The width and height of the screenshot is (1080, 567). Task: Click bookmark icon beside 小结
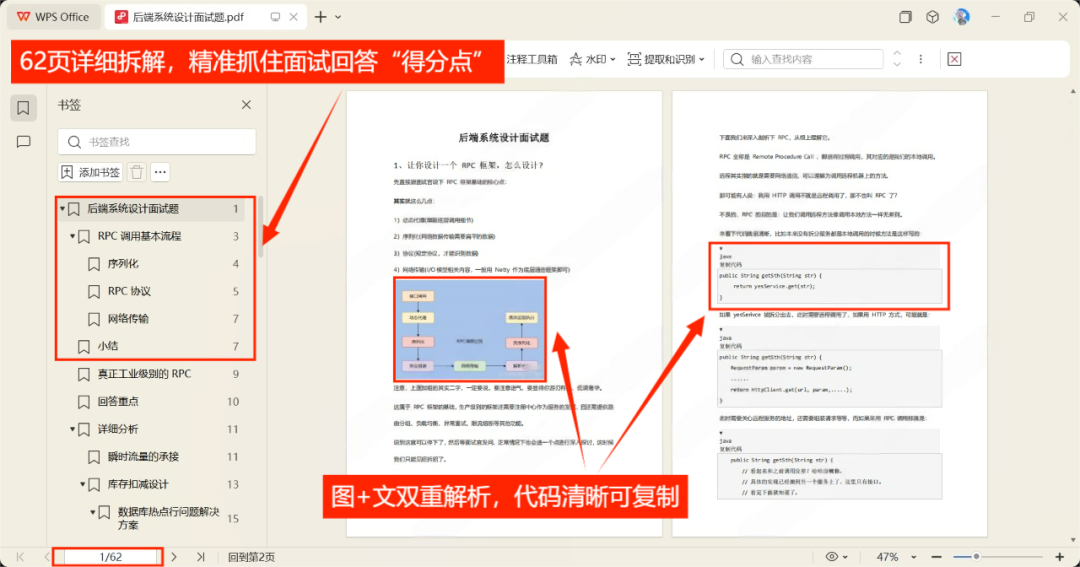pos(83,347)
